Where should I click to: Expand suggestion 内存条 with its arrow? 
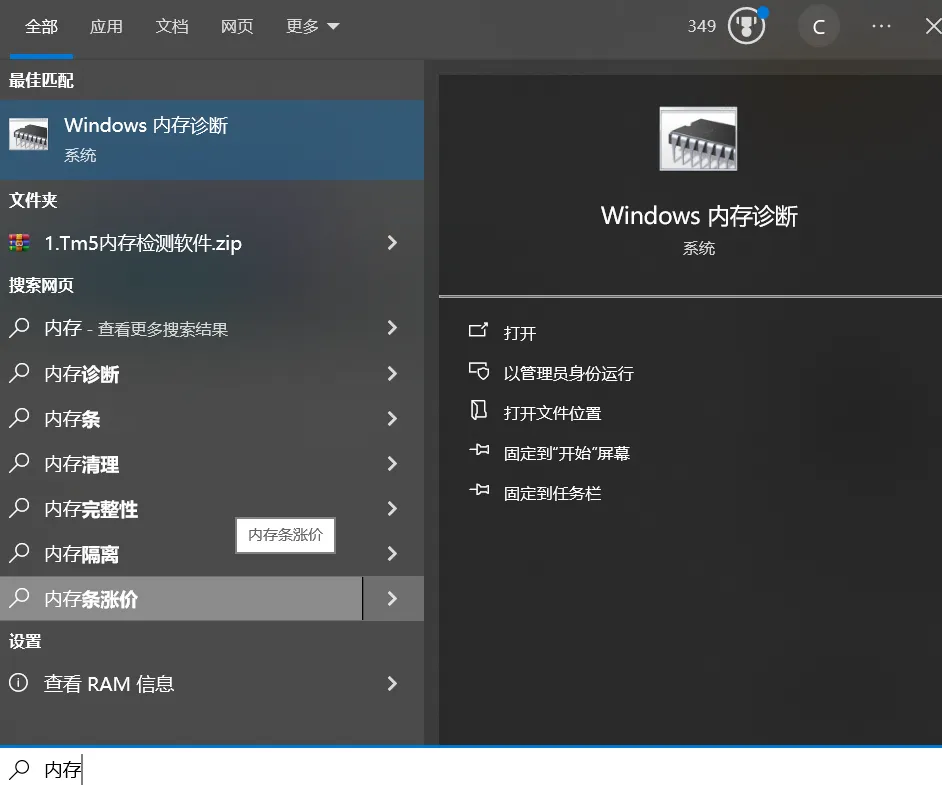(393, 418)
